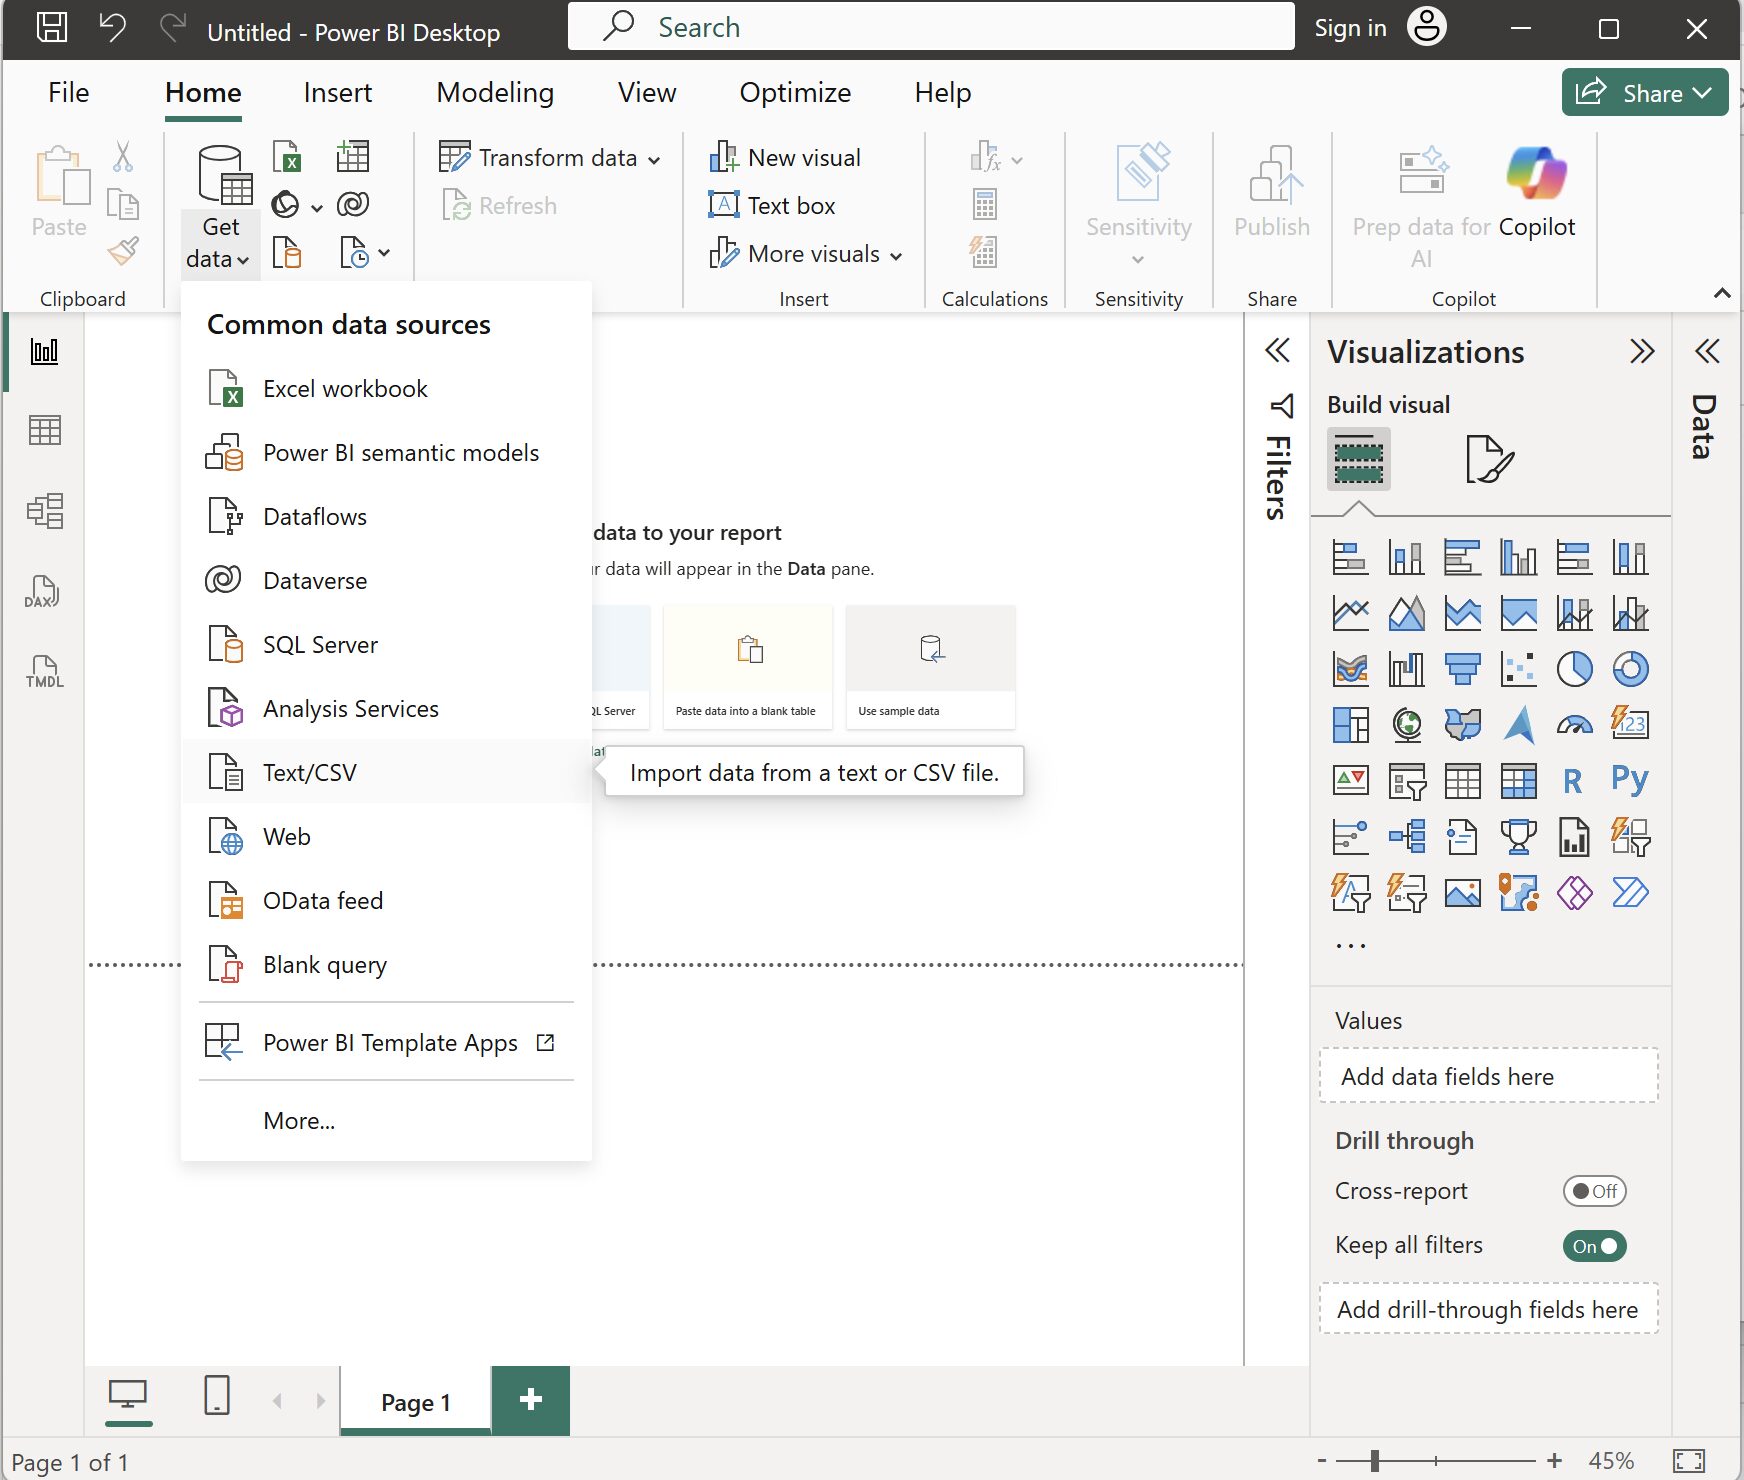Select the Matrix visual icon

[1518, 781]
